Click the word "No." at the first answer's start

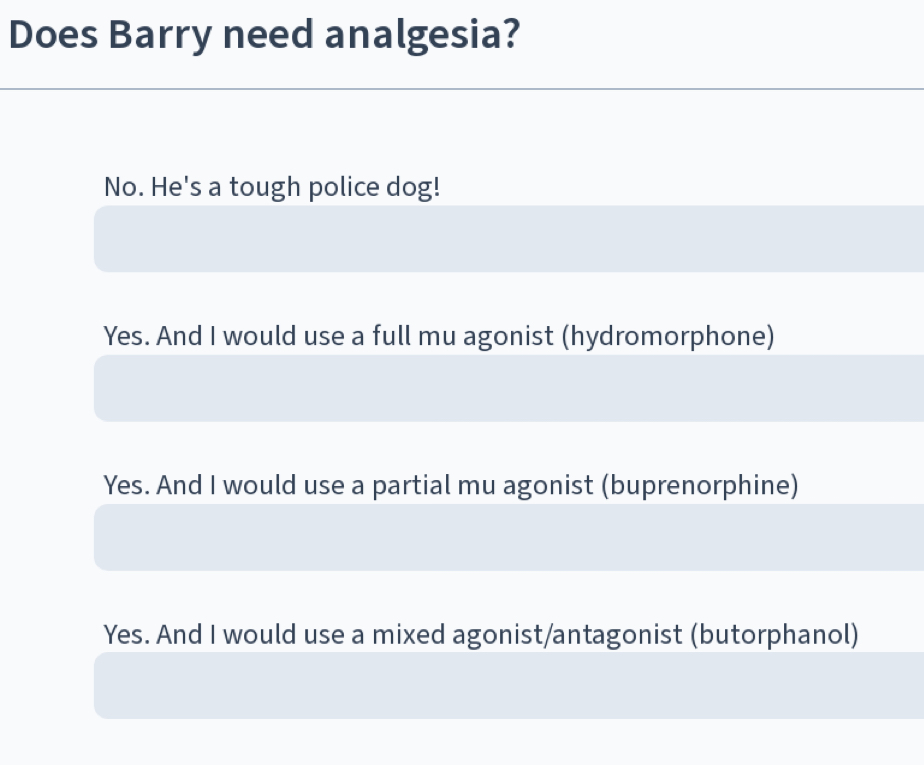pos(123,188)
